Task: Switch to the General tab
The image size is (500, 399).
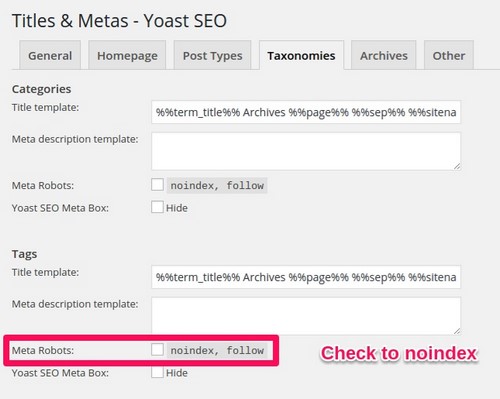Action: 50,55
